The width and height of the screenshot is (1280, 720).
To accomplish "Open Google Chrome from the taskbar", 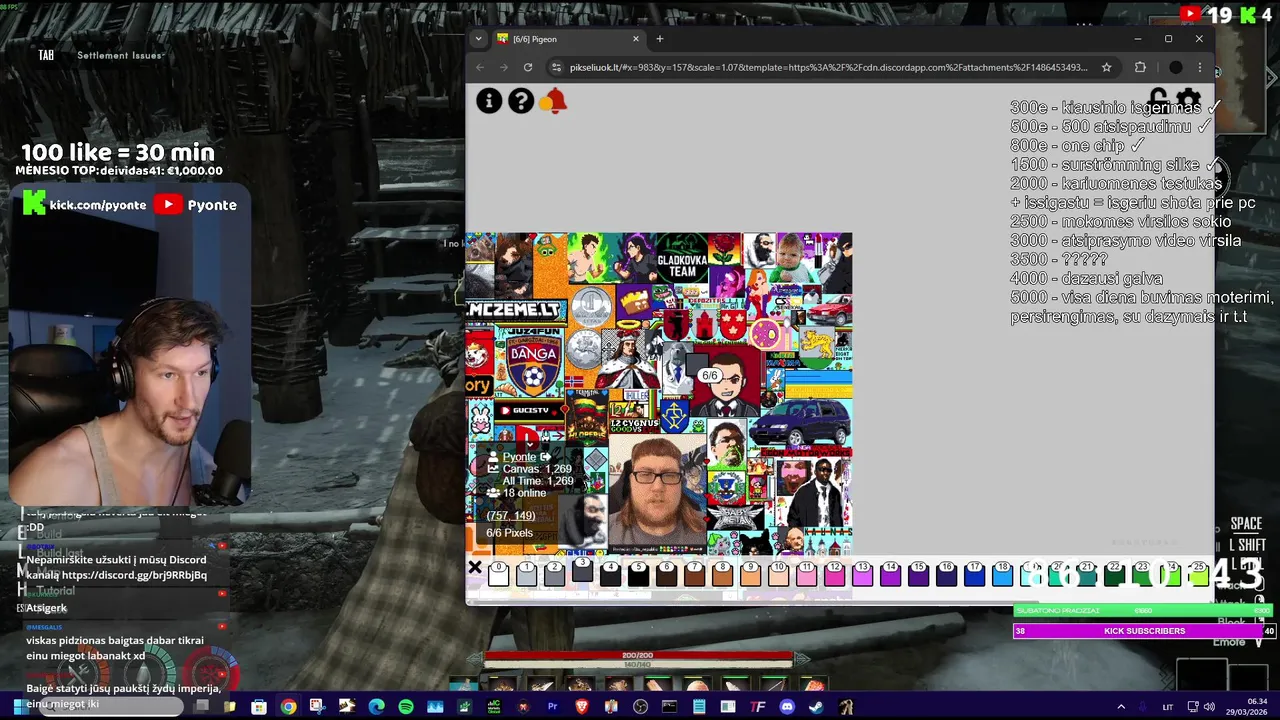I will point(288,706).
